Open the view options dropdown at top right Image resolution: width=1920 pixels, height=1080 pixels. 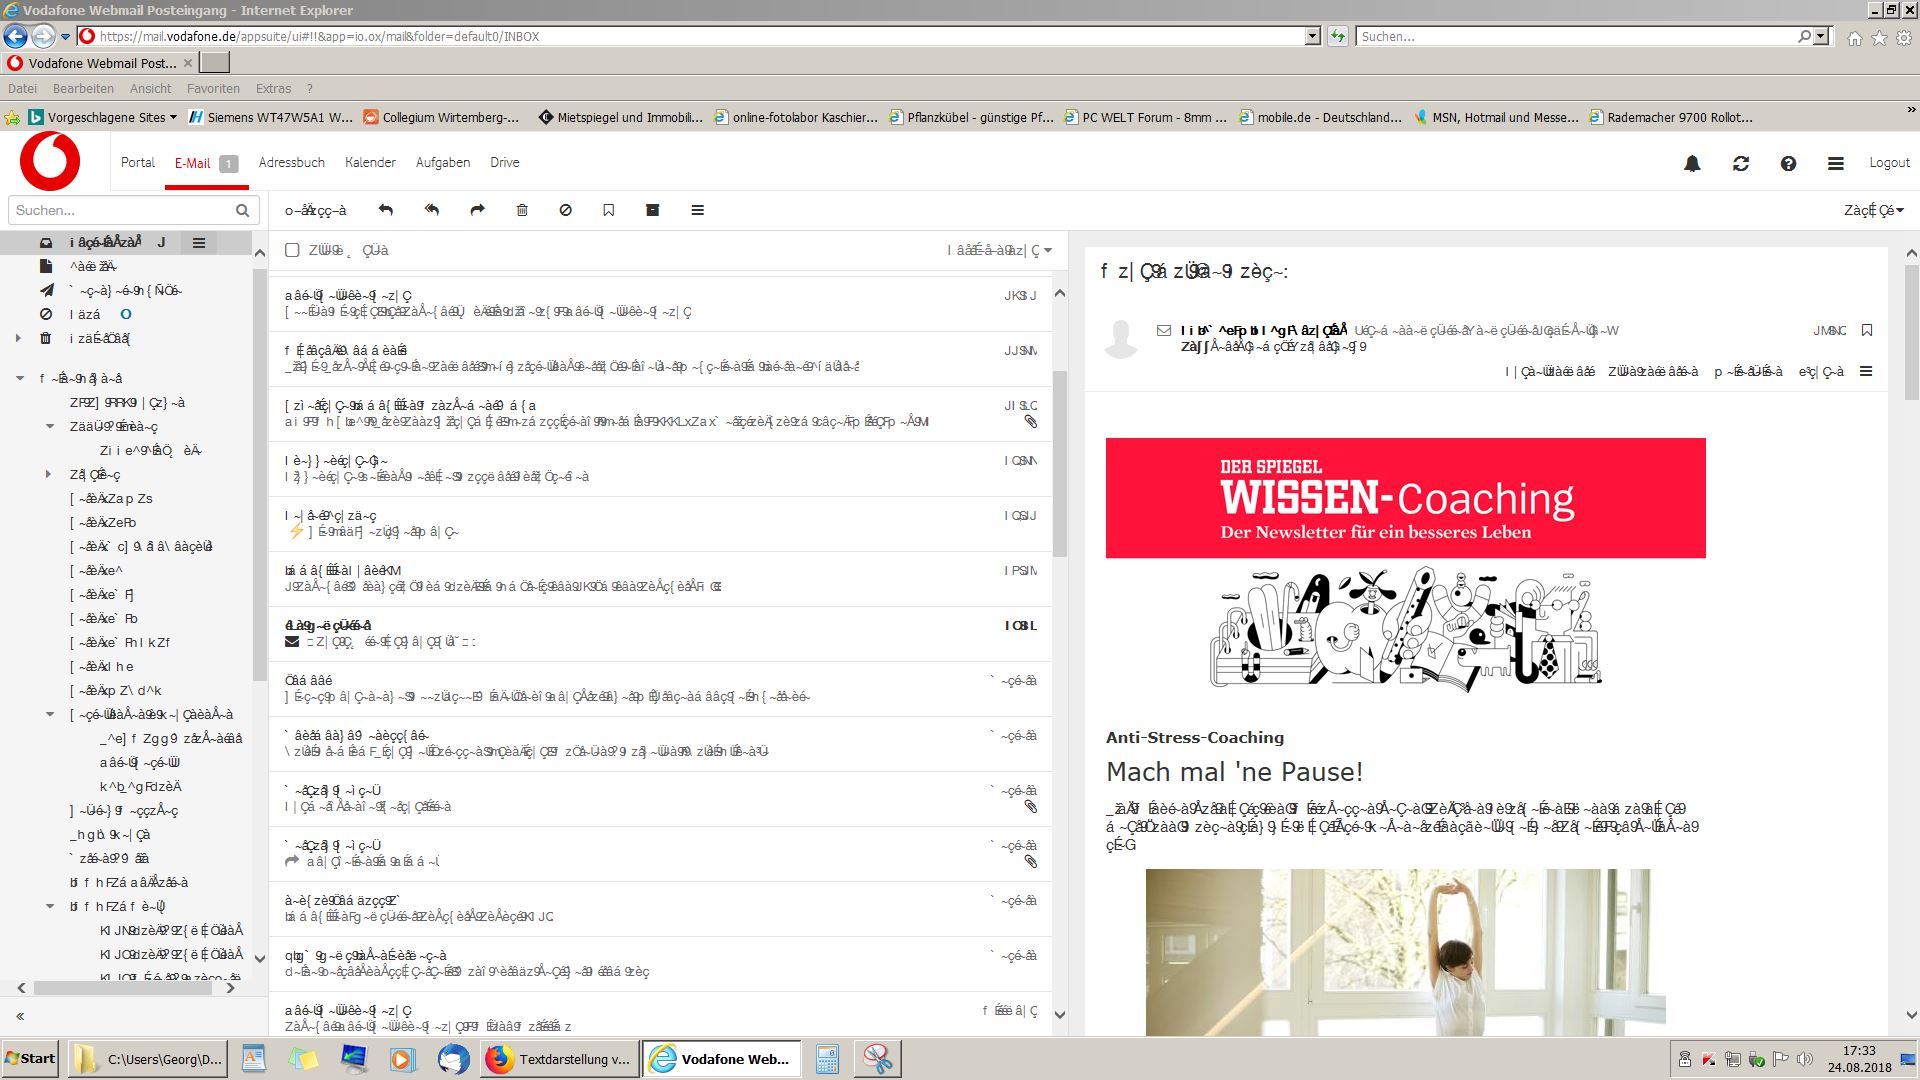click(x=1874, y=210)
